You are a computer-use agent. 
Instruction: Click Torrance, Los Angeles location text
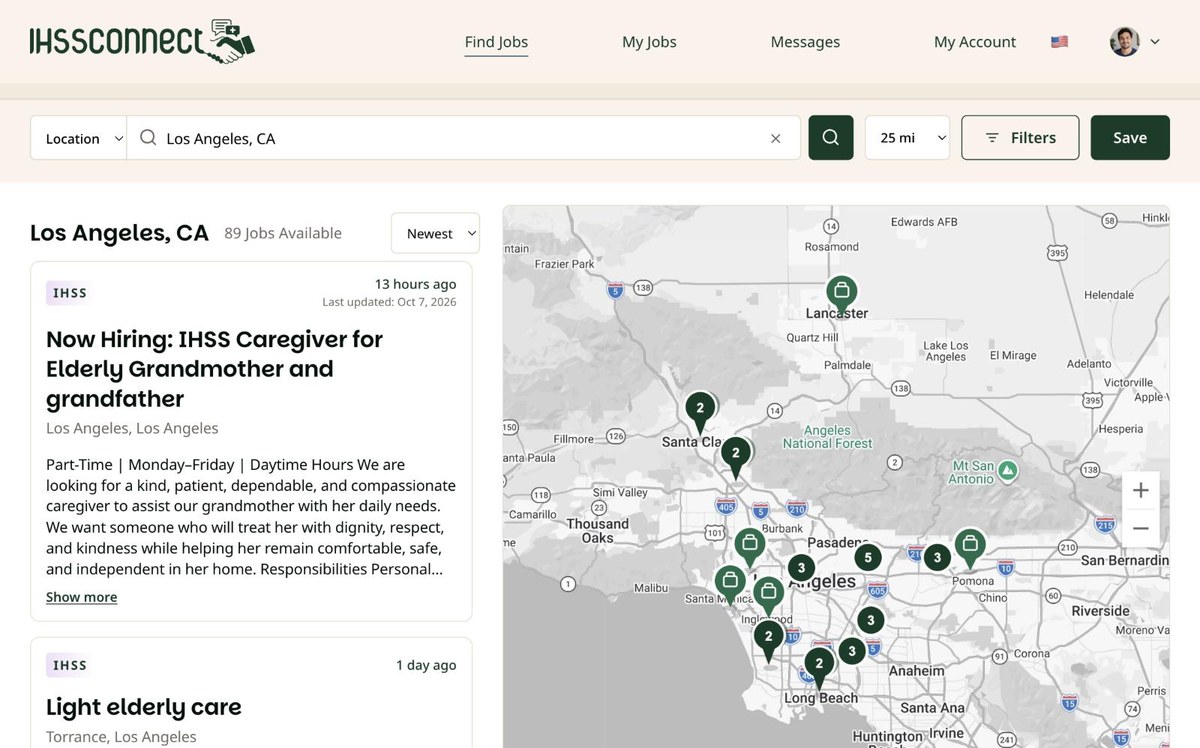121,737
